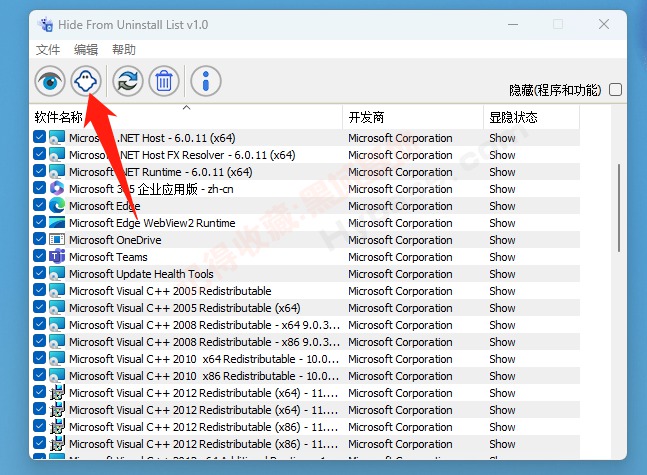This screenshot has height=475, width=647.
Task: Uncheck the Microsoft 365 企业应用版 checkbox
Action: point(39,188)
